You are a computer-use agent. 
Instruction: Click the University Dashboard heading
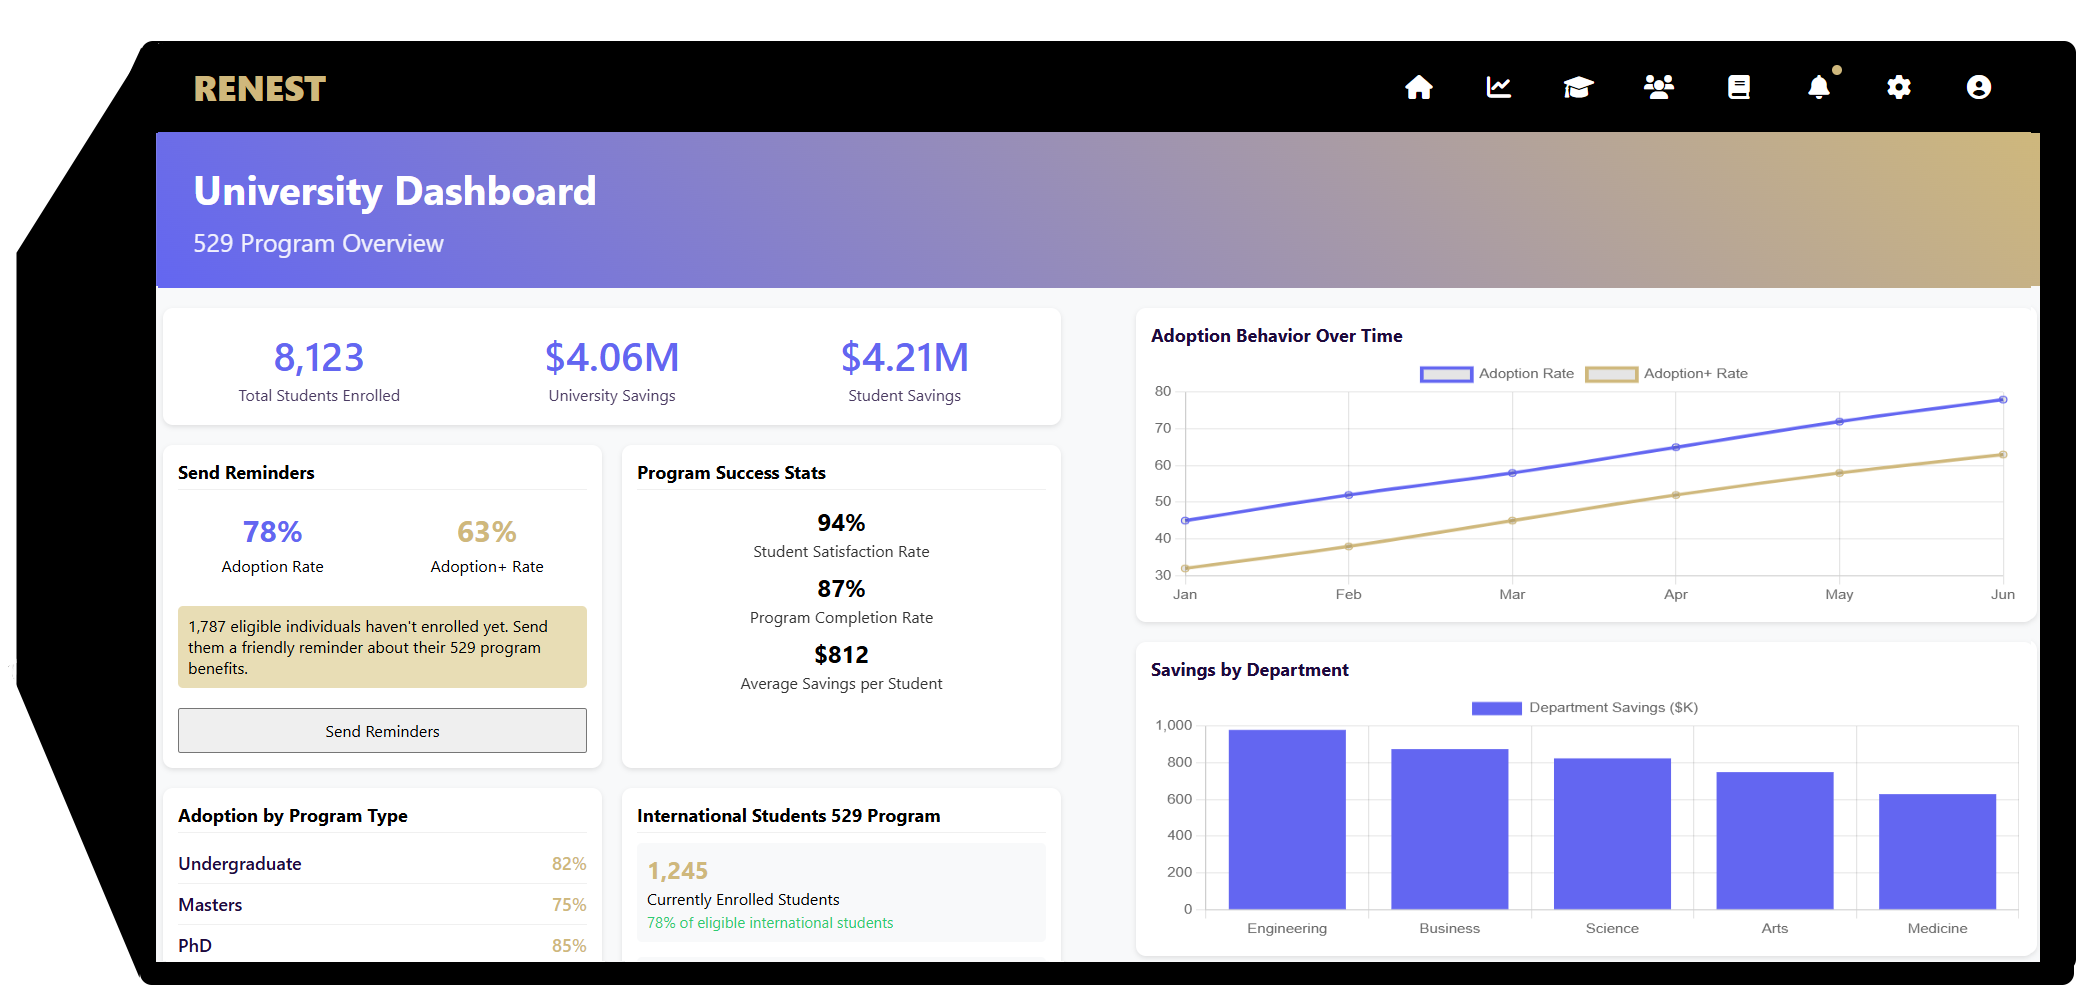point(395,191)
